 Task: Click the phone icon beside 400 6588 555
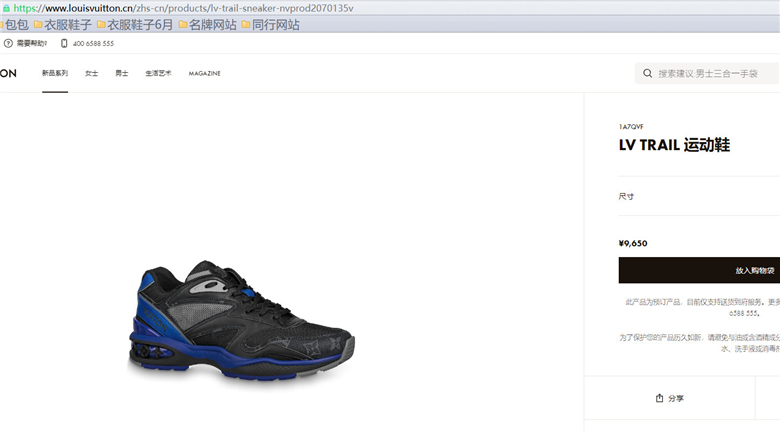coord(64,43)
